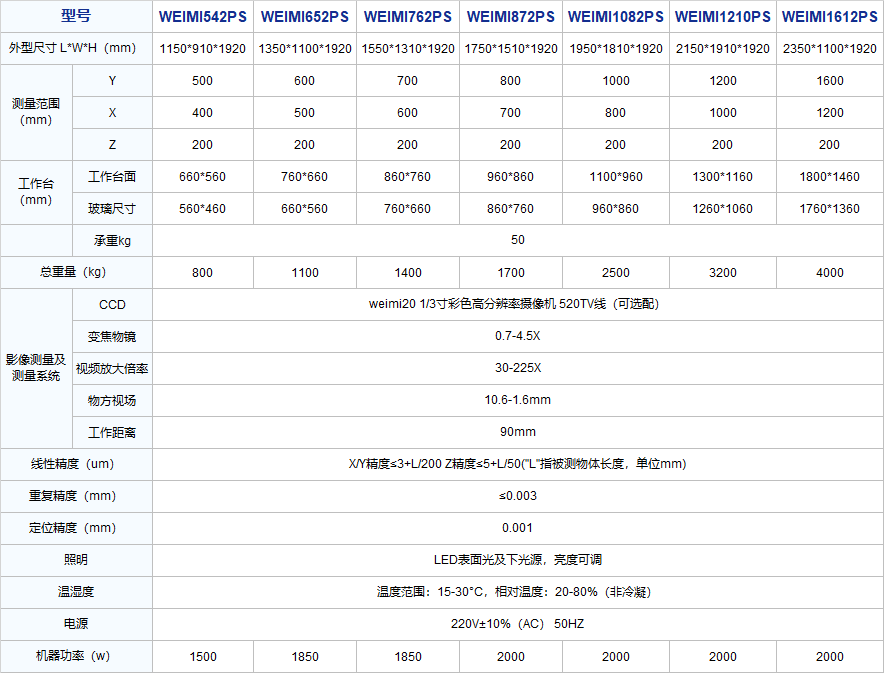Select the dimension 1550*1310*1920 cell
Screen dimensions: 884x673
pyautogui.click(x=408, y=49)
